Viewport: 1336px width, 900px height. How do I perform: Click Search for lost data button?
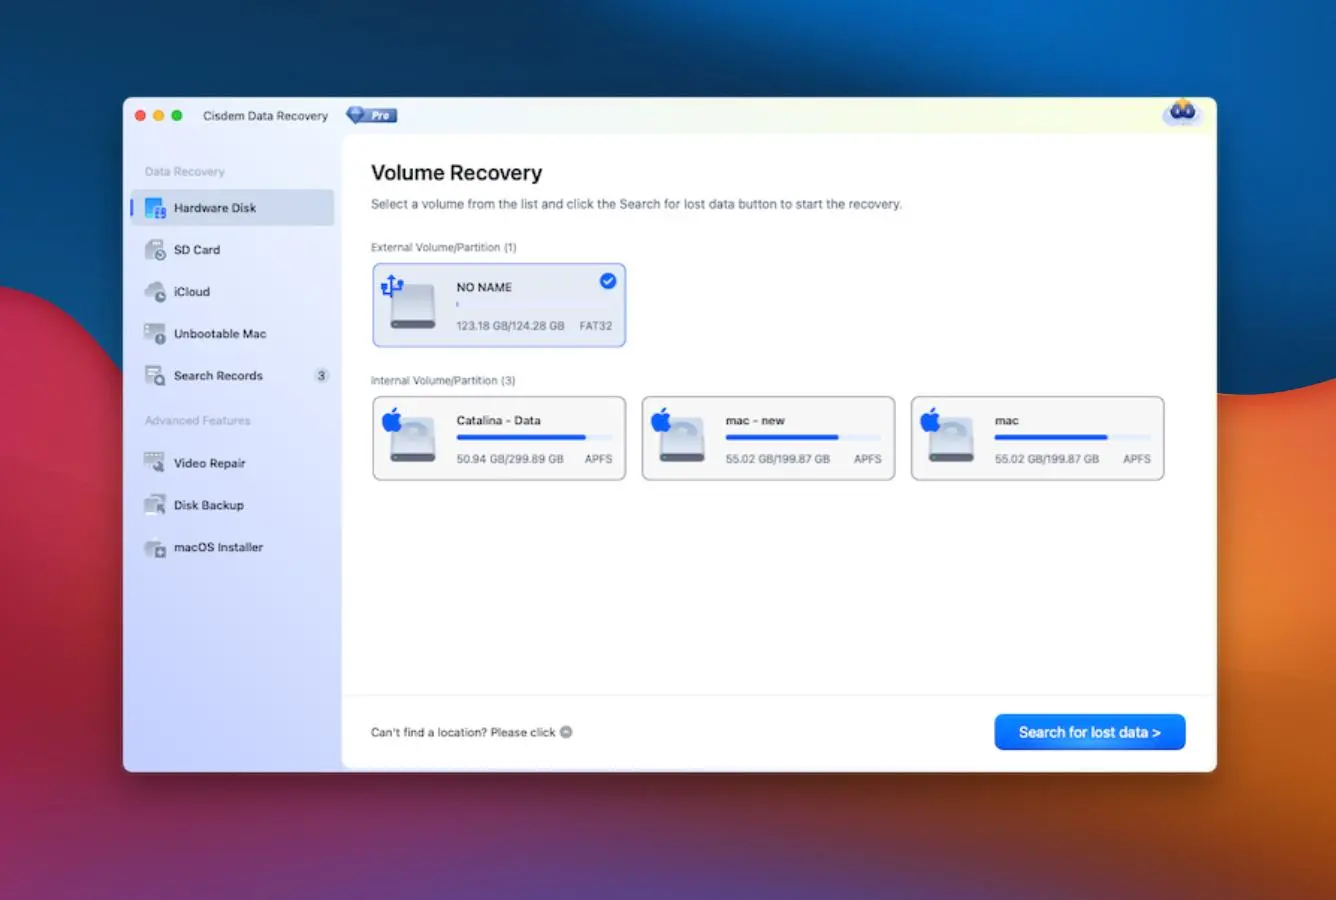(1090, 732)
